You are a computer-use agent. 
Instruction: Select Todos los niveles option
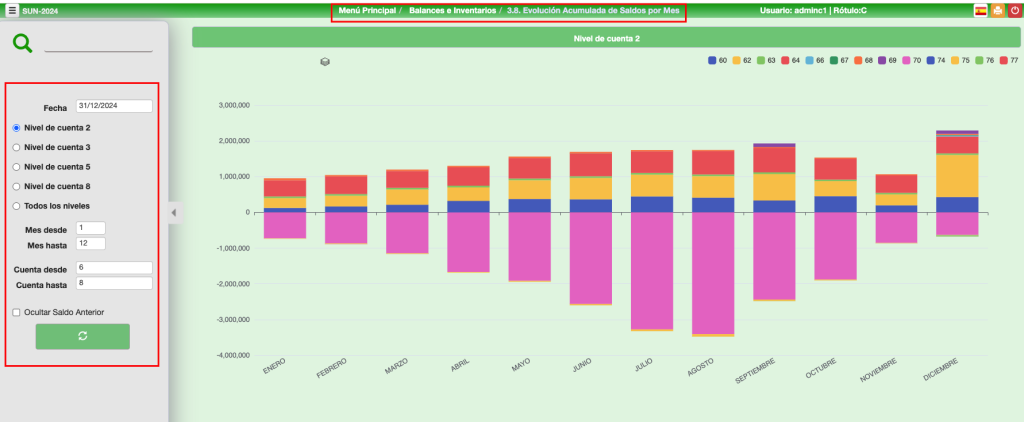tap(16, 205)
